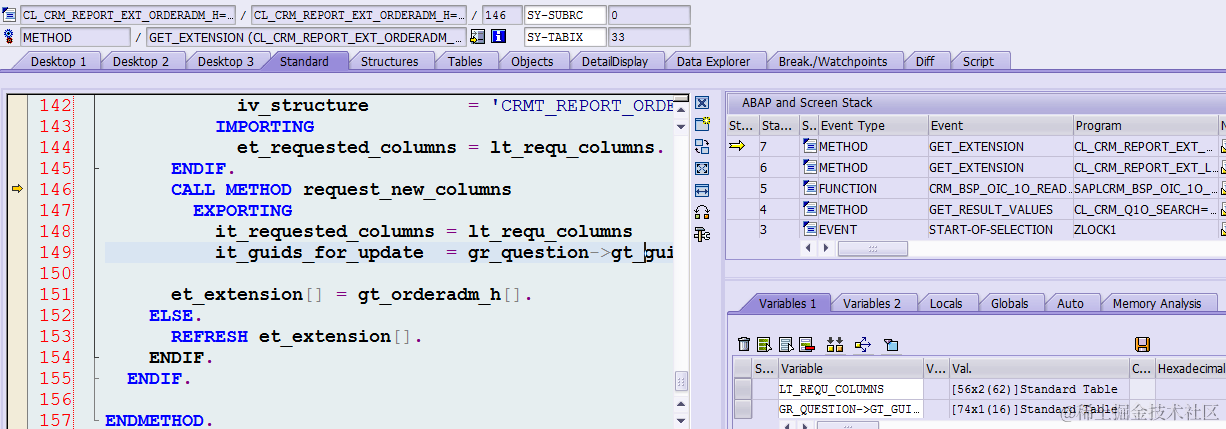Open the Script tab
The width and height of the screenshot is (1226, 429).
point(978,61)
